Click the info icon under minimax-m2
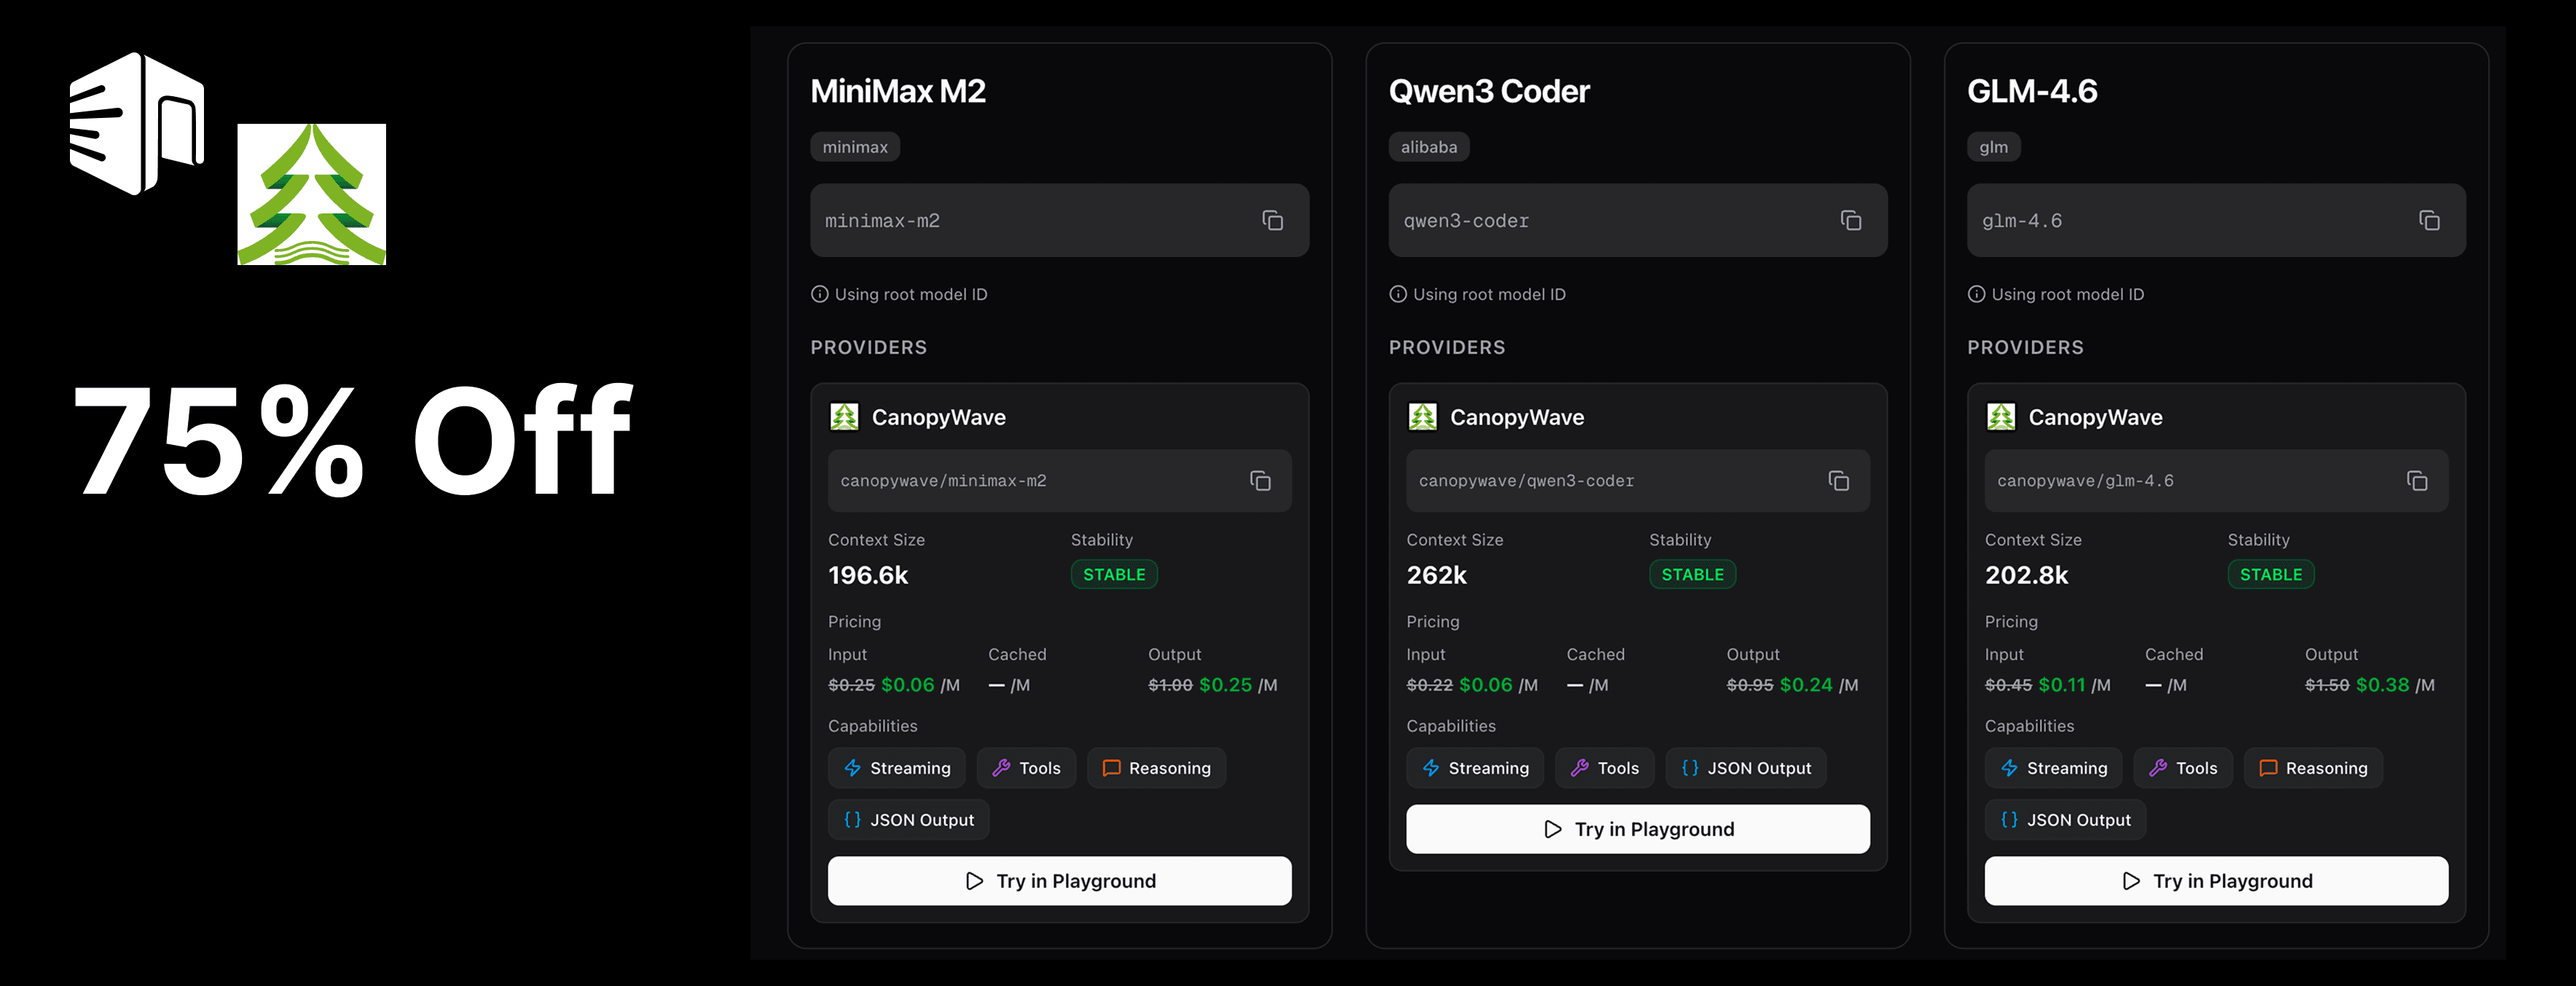The height and width of the screenshot is (986, 2576). tap(819, 294)
